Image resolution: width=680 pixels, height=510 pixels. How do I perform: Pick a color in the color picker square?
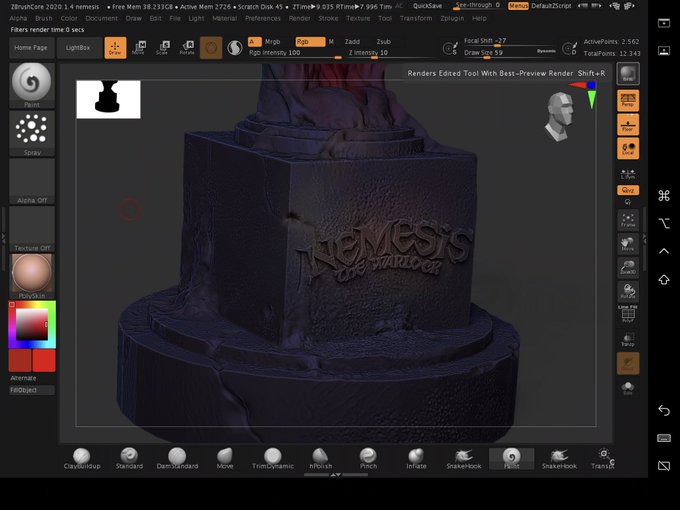pyautogui.click(x=32, y=324)
